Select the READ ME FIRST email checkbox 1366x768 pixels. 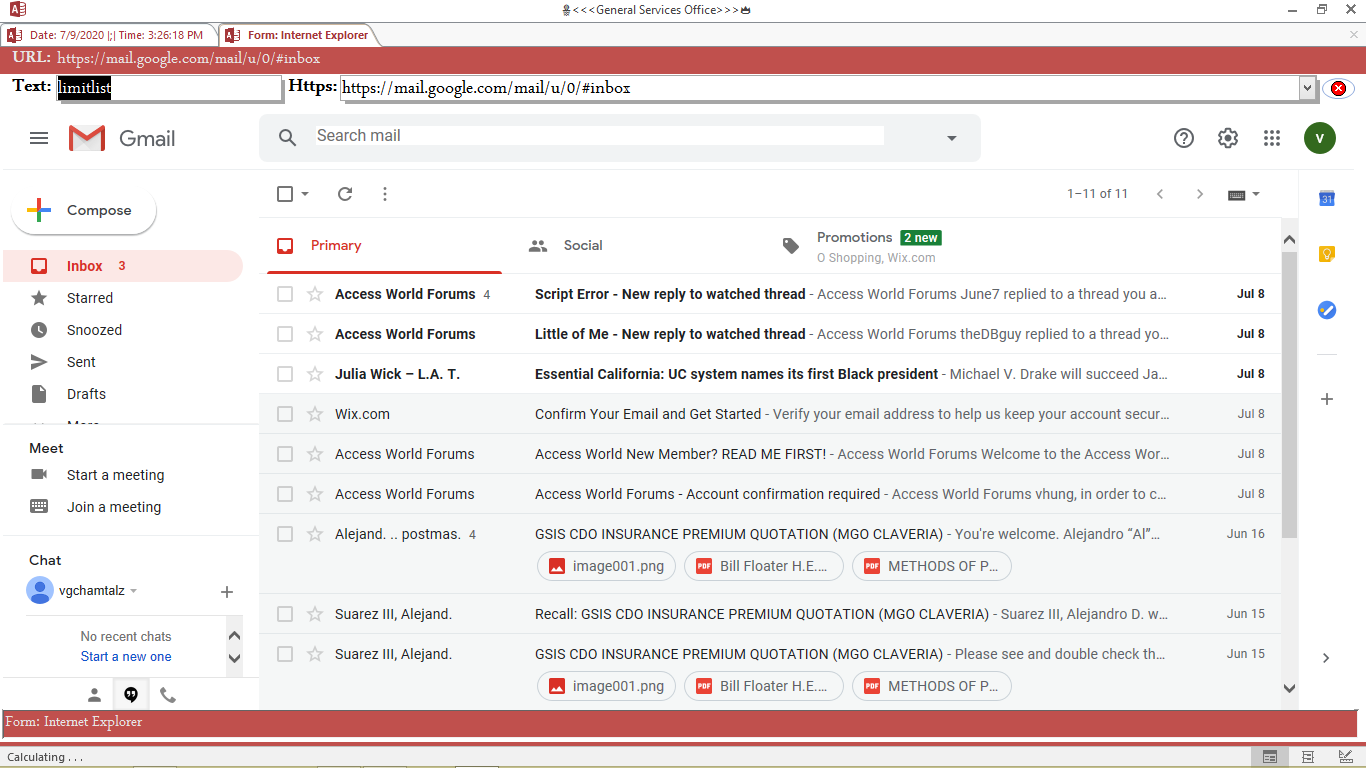(285, 454)
